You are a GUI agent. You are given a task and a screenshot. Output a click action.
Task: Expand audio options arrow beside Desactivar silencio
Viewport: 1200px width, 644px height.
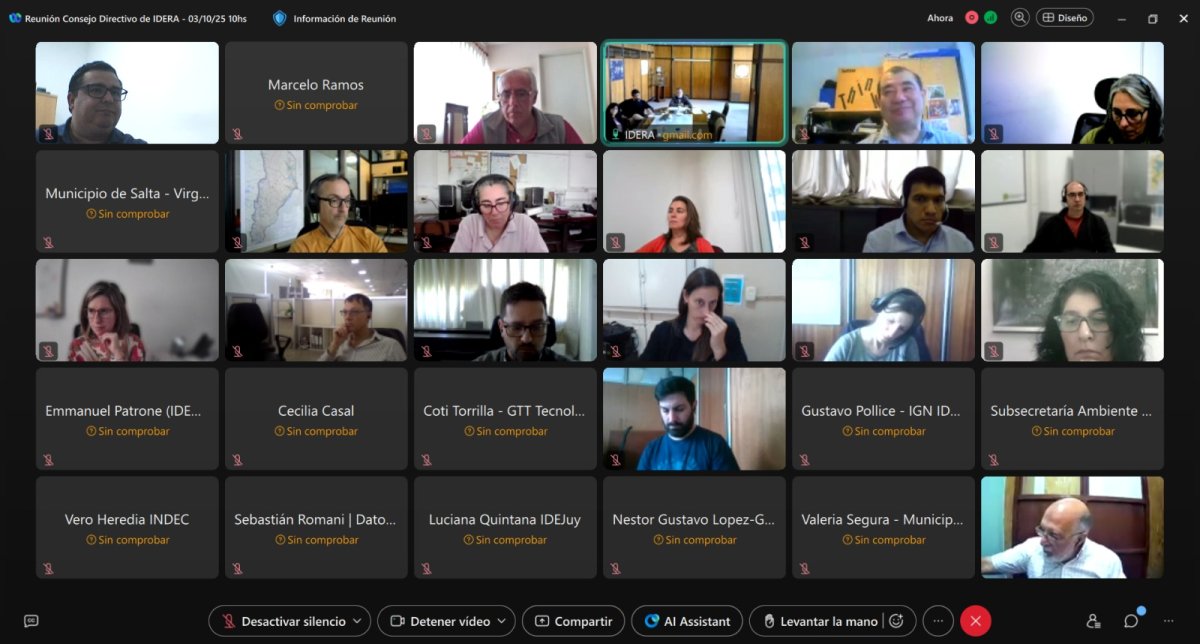(x=359, y=621)
